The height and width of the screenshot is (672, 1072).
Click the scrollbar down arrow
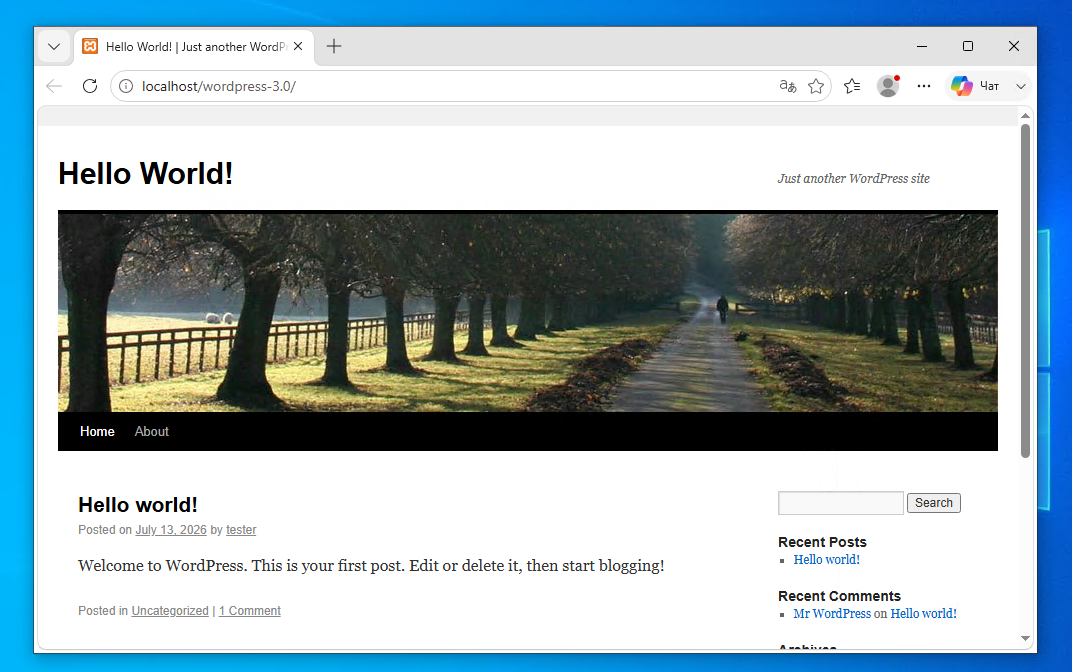click(1026, 639)
